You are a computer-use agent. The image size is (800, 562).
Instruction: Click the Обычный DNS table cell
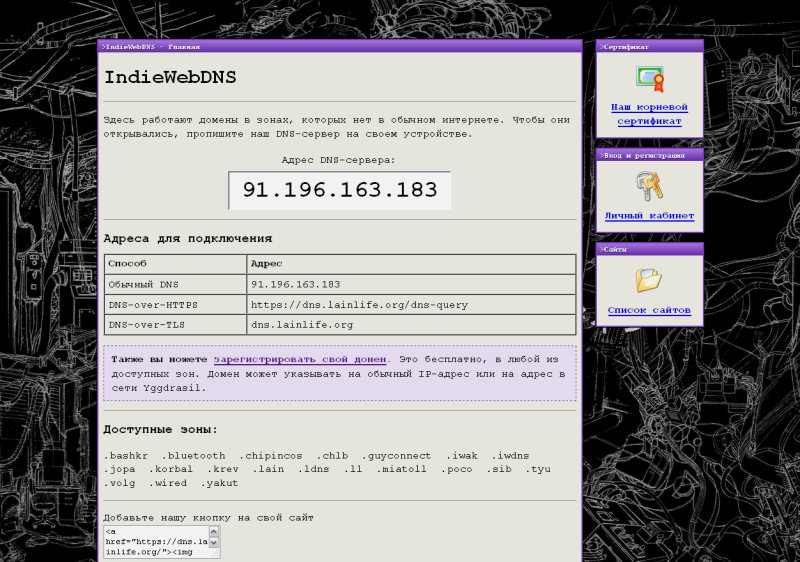coord(176,285)
